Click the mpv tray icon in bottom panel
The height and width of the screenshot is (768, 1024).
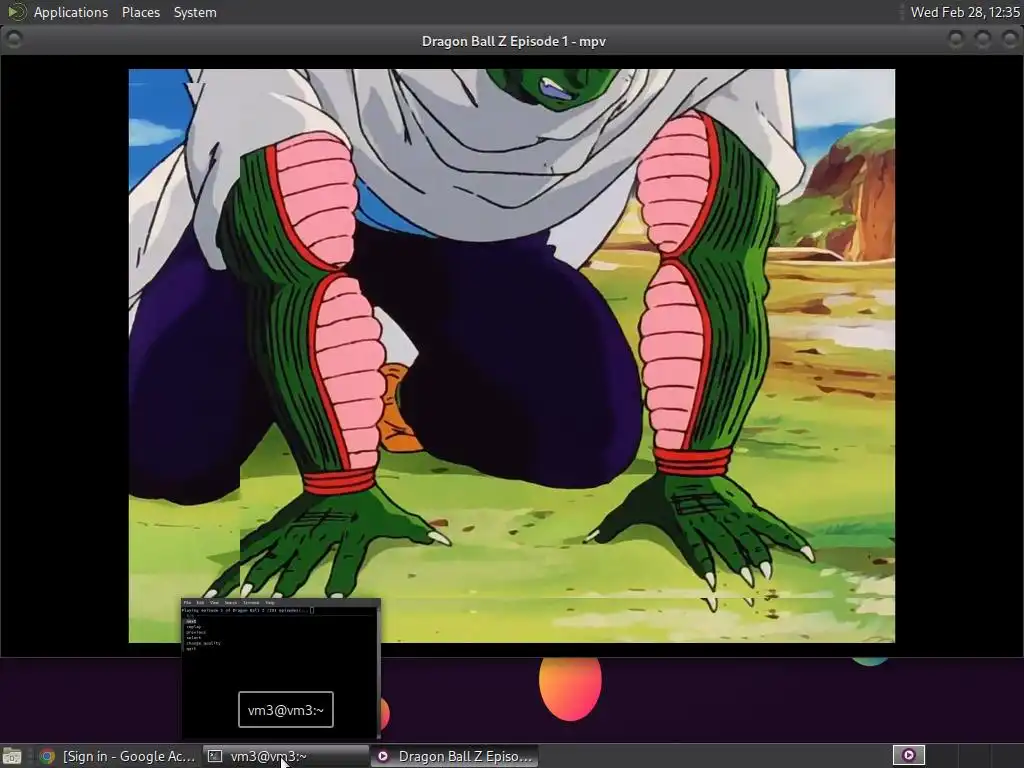click(x=908, y=756)
